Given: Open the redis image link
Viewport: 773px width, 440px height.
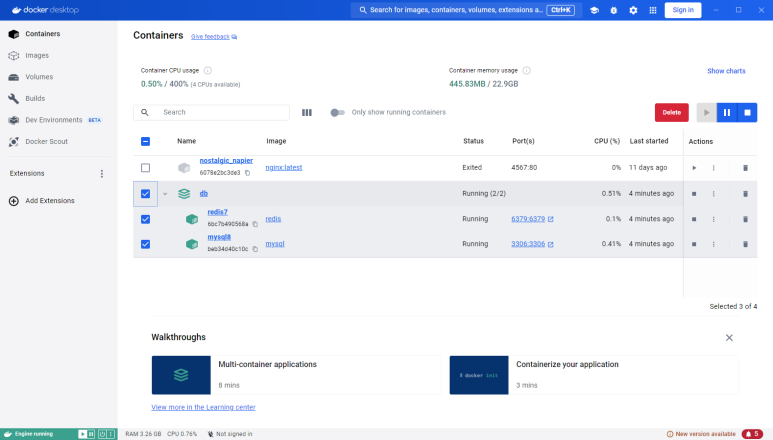Looking at the screenshot, I should coord(273,219).
